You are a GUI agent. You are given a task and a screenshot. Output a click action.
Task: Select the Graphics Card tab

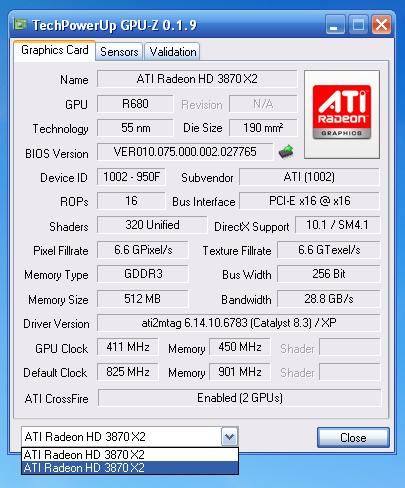click(55, 50)
